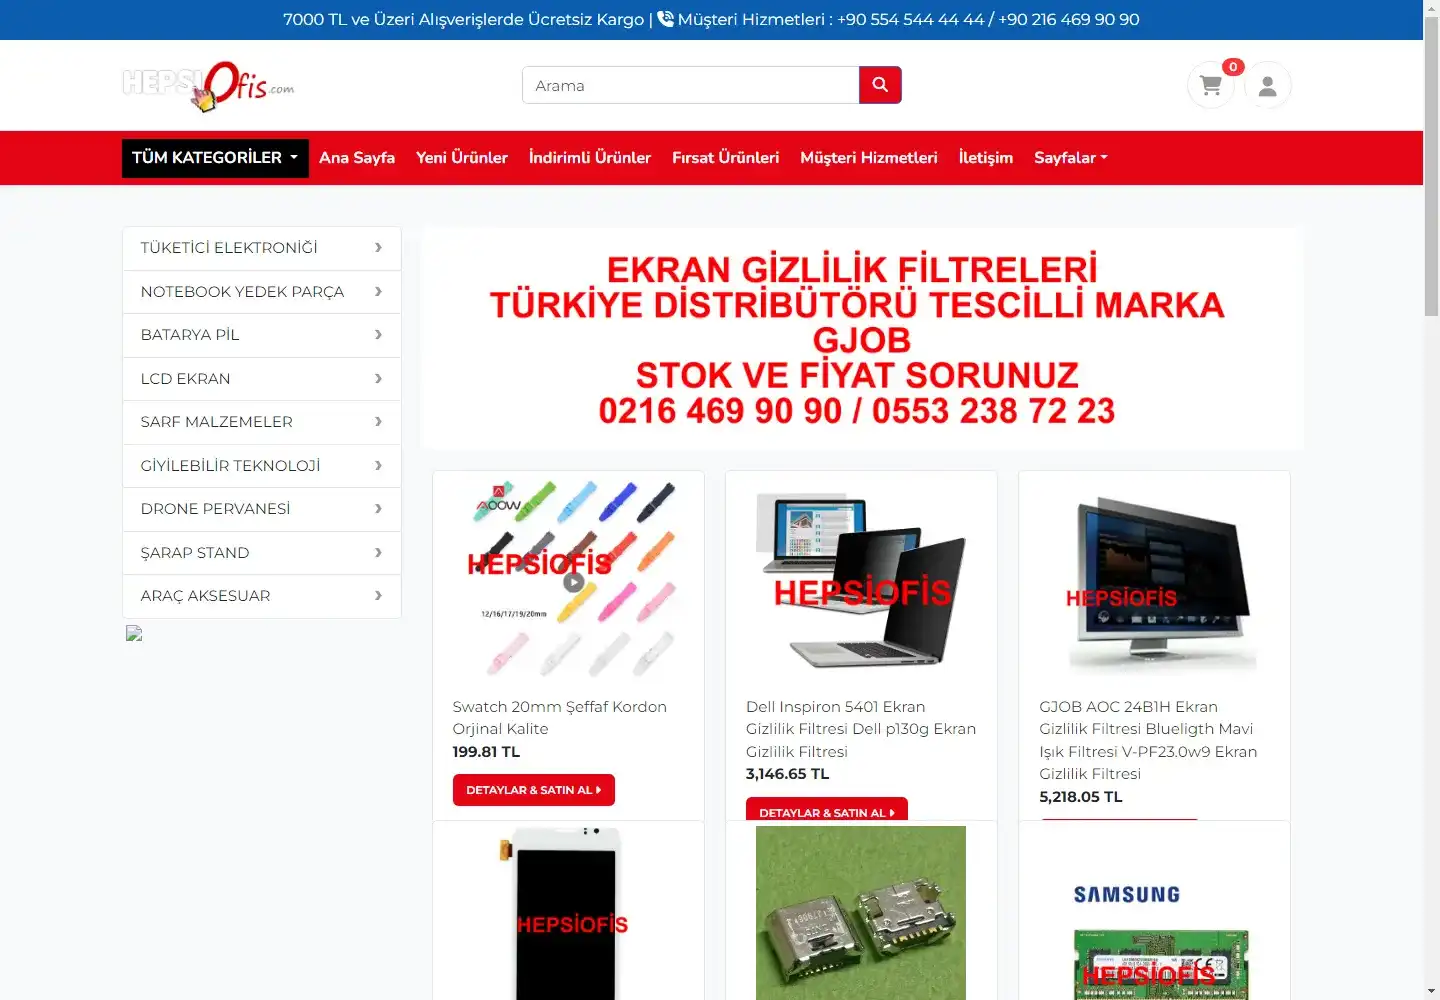Open the TÜM KATEGORİLER dropdown

click(x=215, y=158)
